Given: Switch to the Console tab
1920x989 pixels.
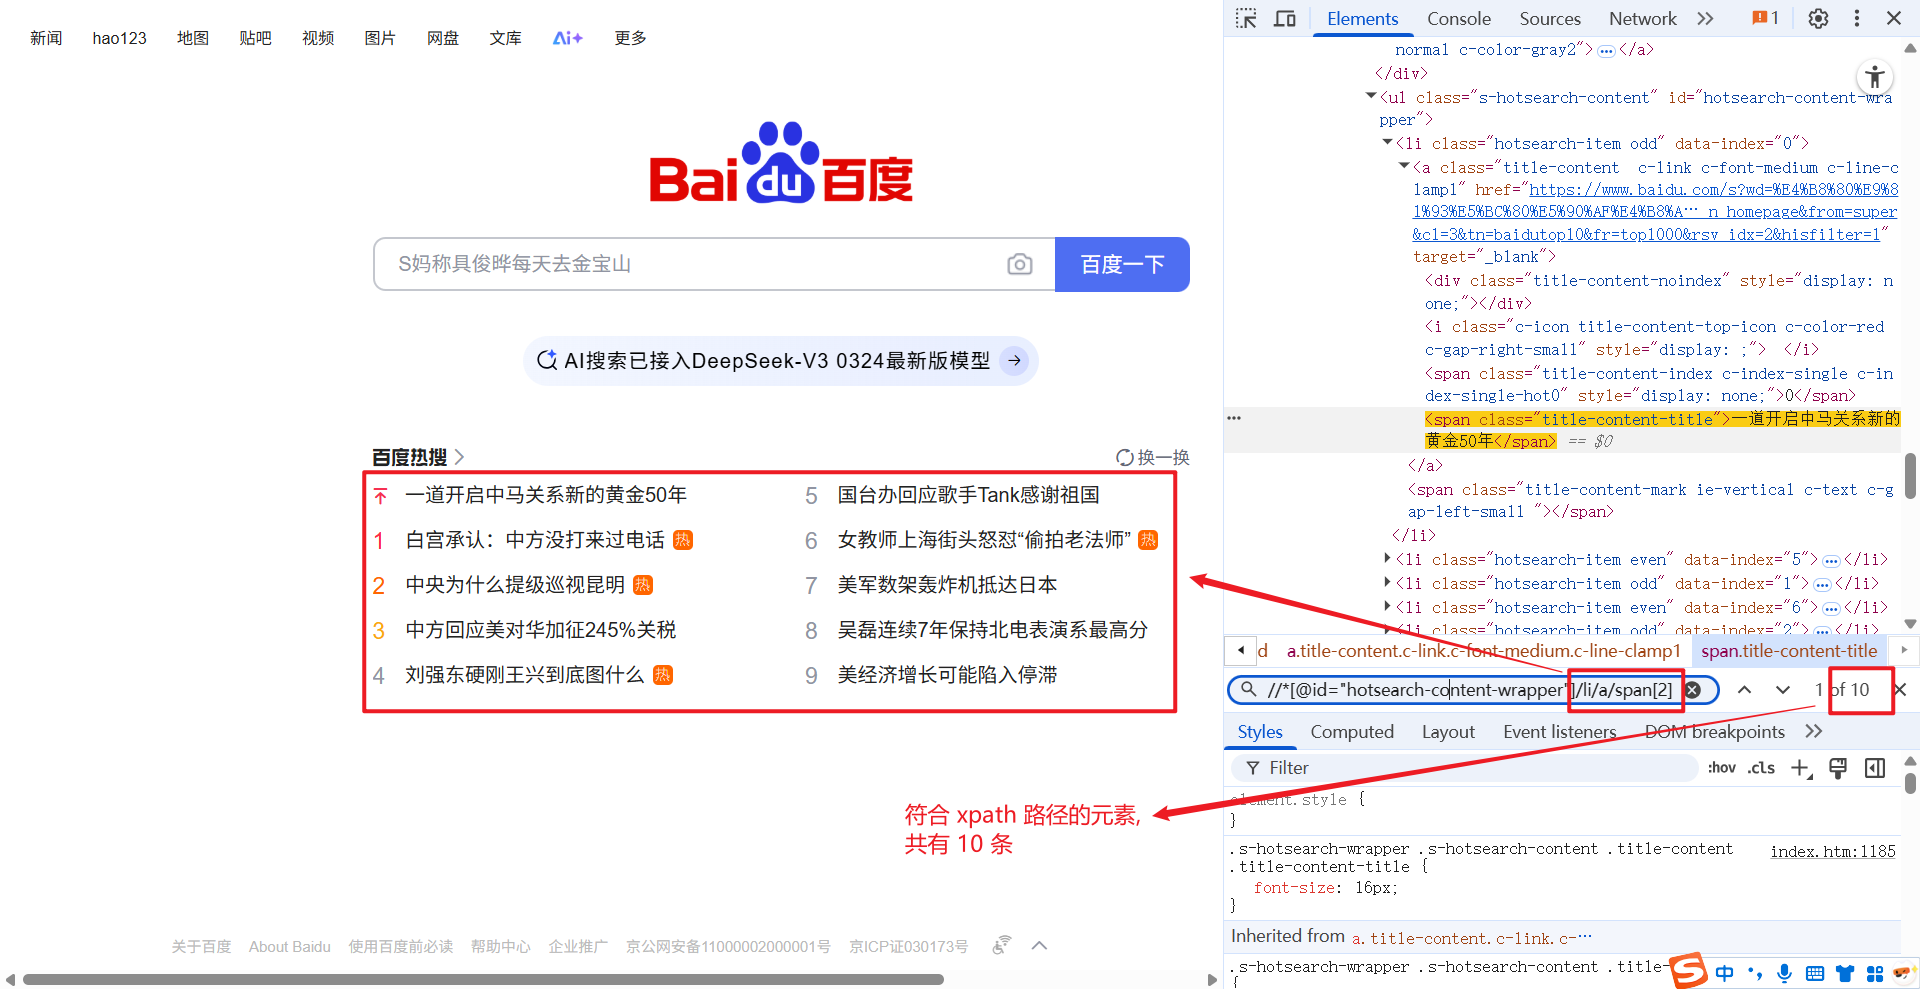Looking at the screenshot, I should click(x=1458, y=18).
